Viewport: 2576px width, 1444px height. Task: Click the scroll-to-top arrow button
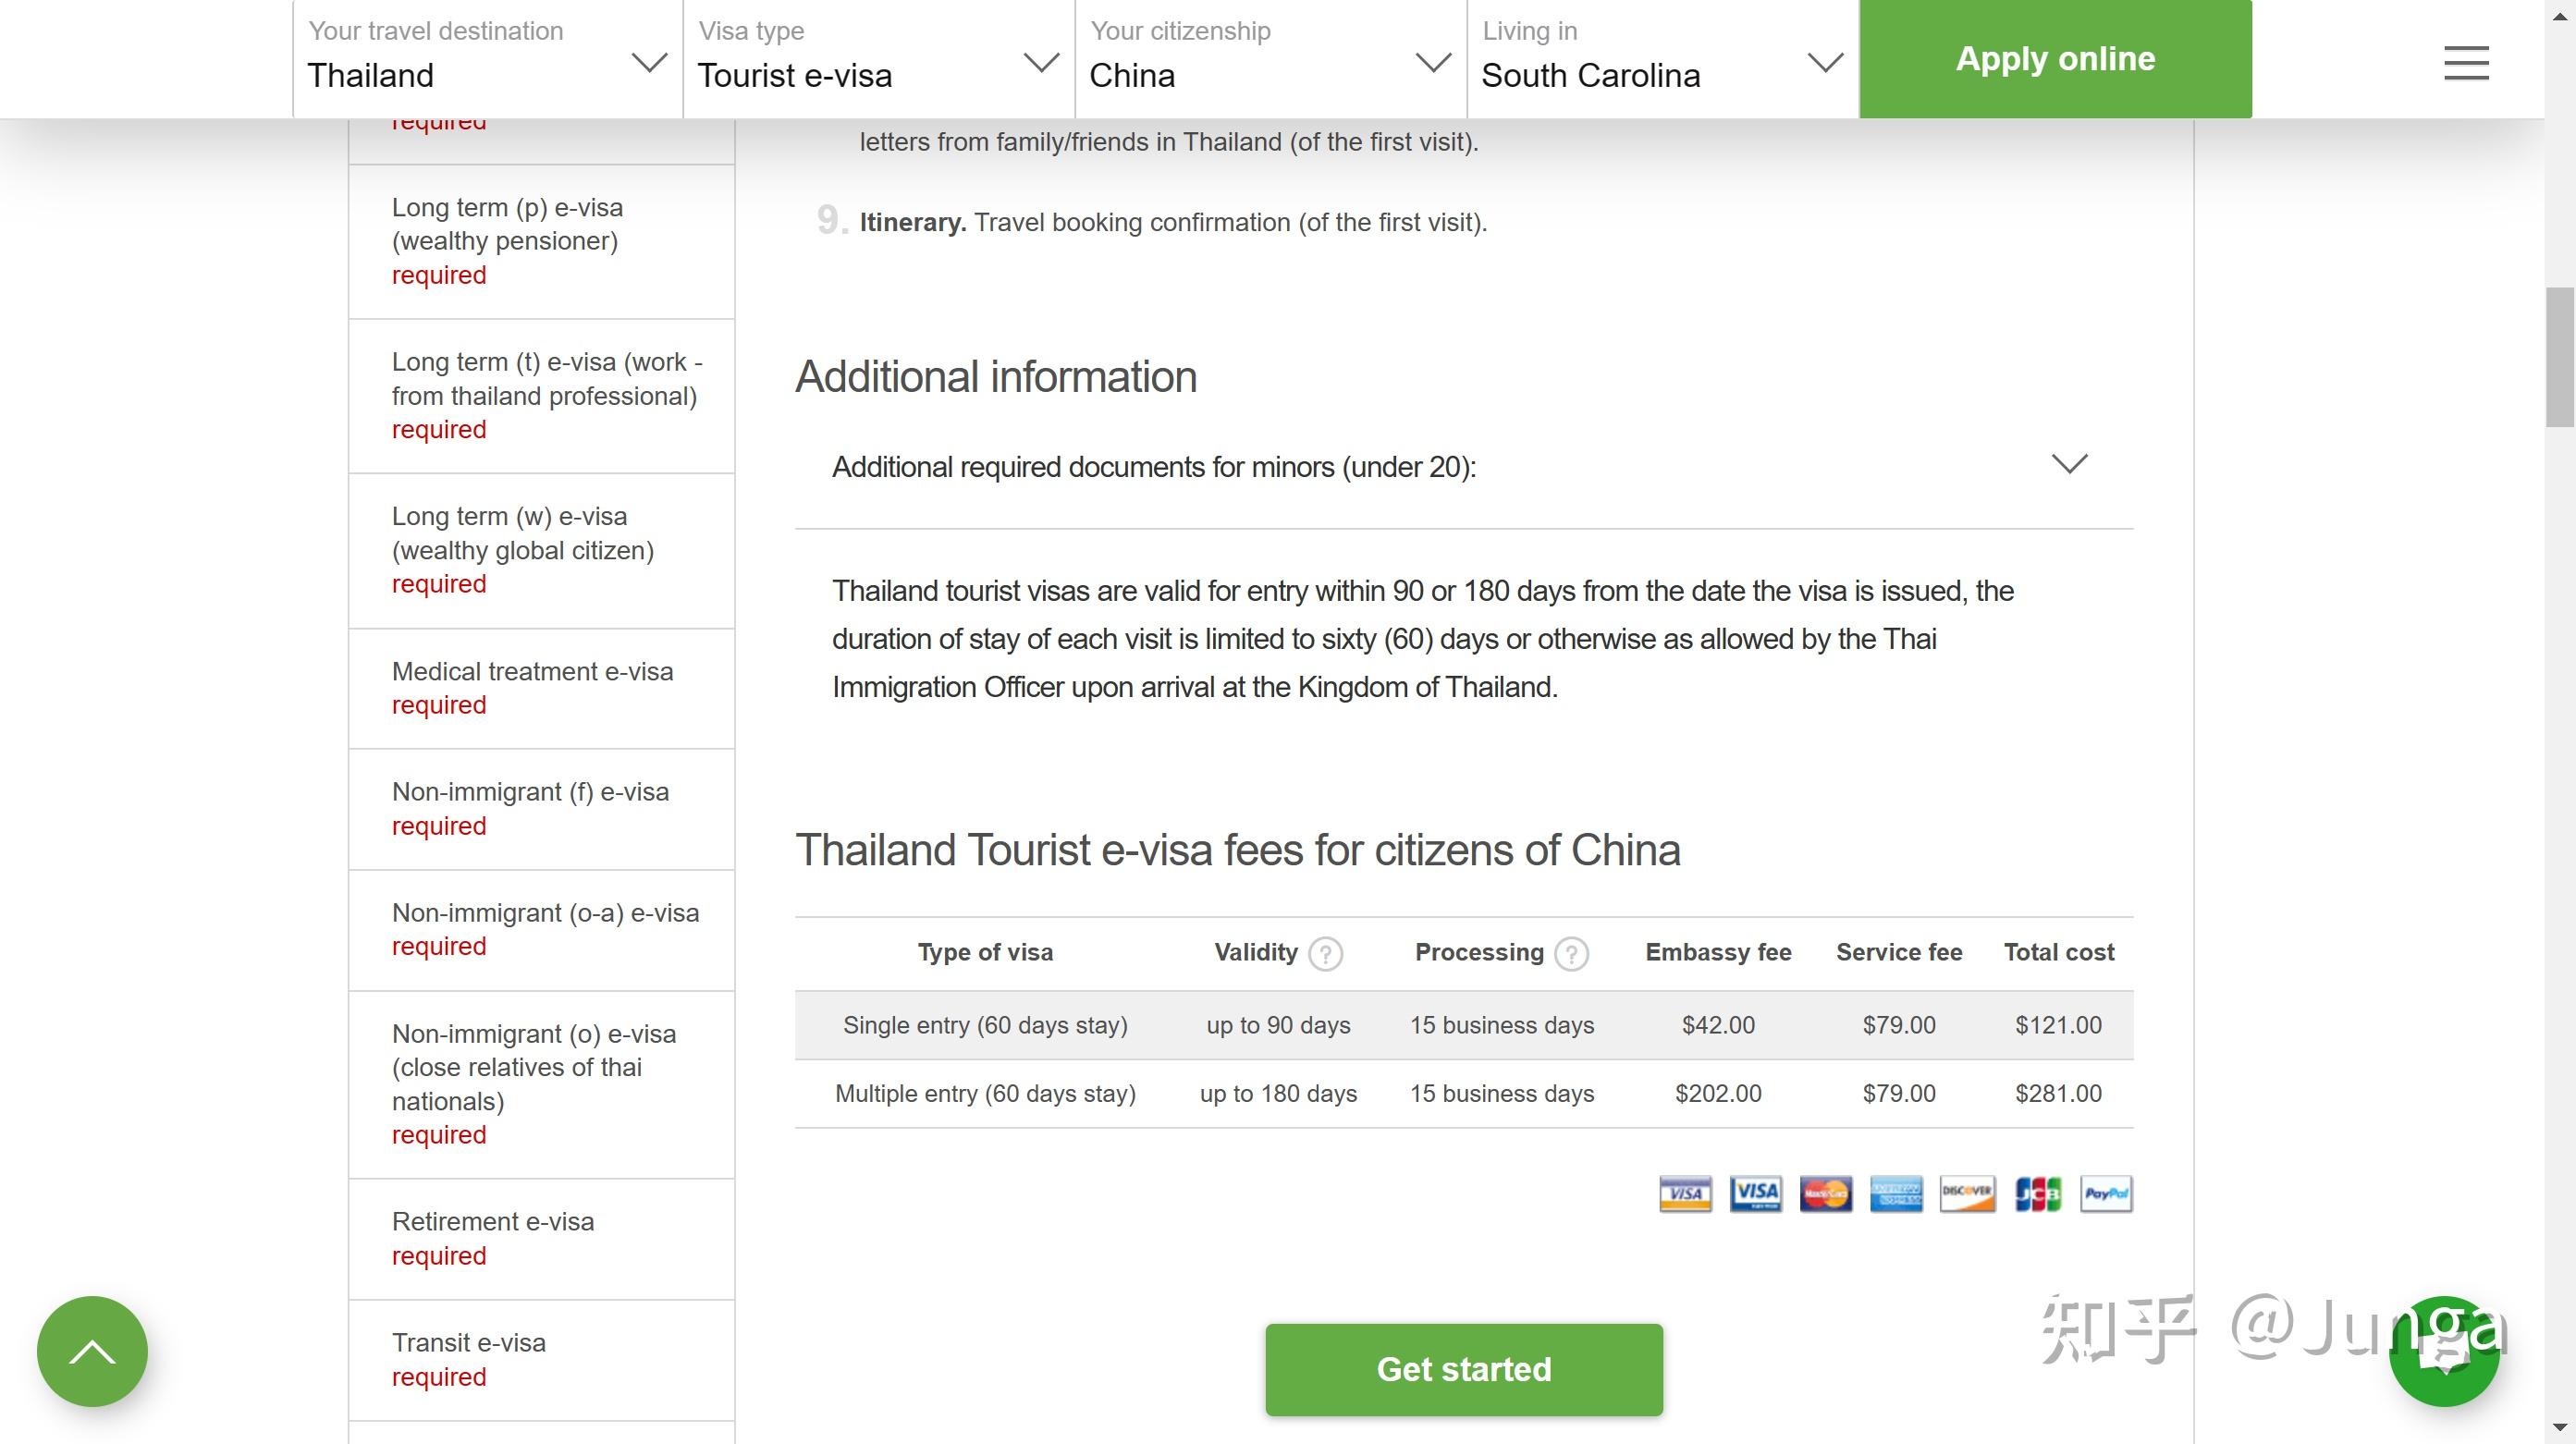coord(92,1351)
